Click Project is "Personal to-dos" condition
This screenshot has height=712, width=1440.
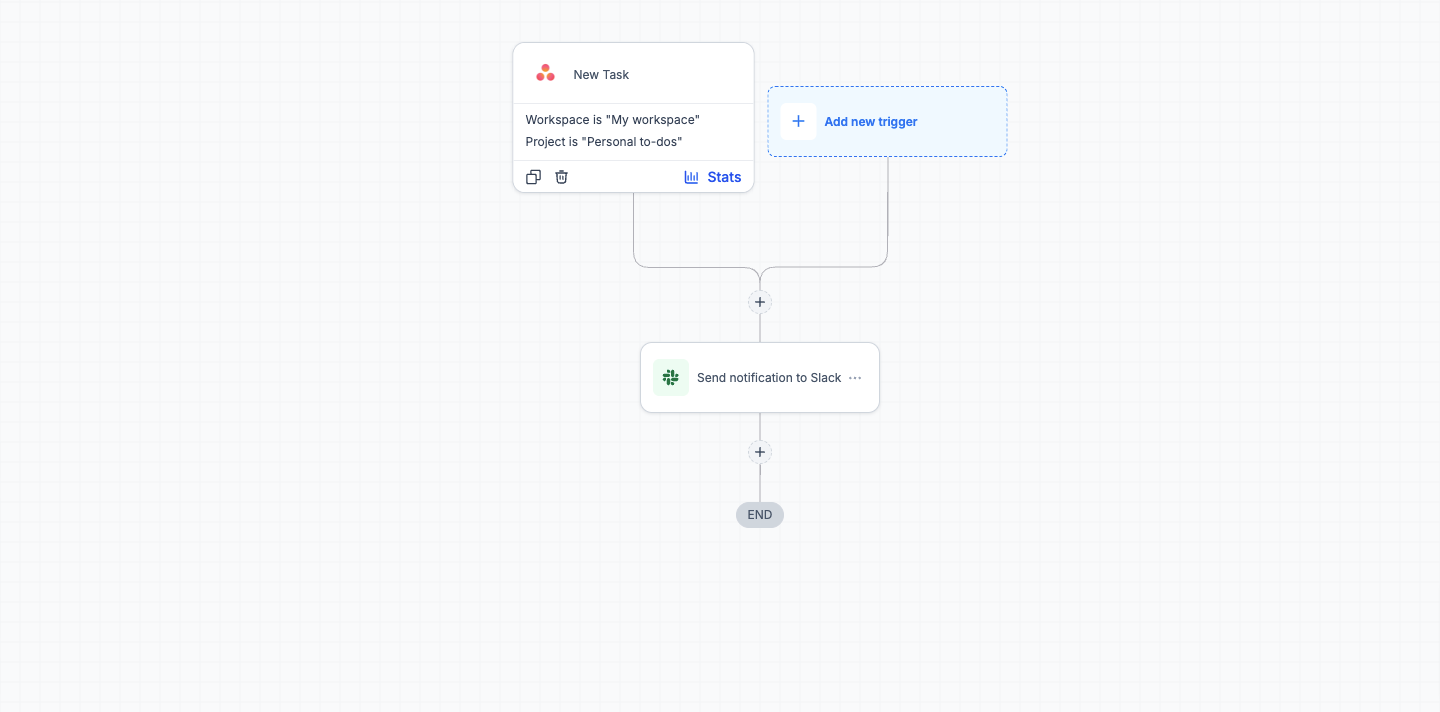(x=604, y=142)
